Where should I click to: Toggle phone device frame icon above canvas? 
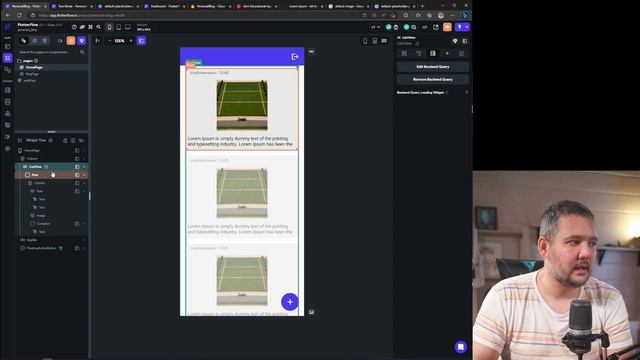tap(365, 41)
